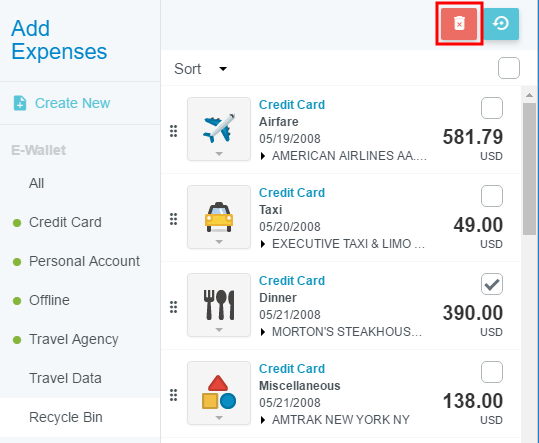This screenshot has height=443, width=539.
Task: Click the Taxi cab icon
Action: [219, 217]
